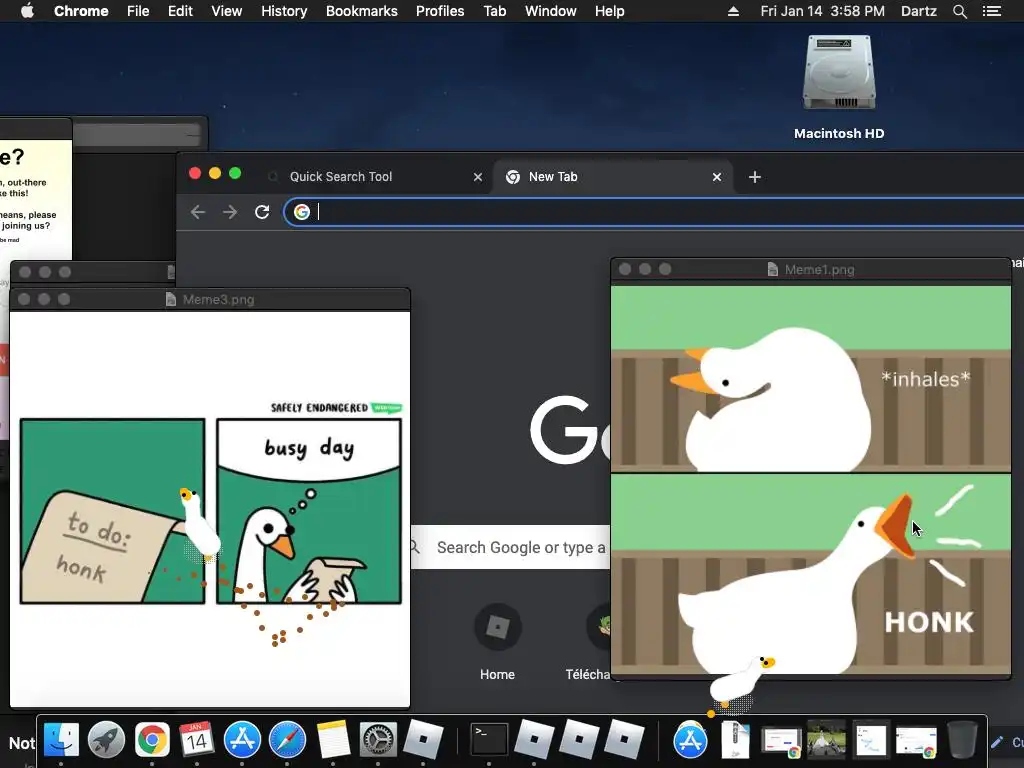Restore minimized Chrome window thumbnail beside Trash
Viewport: 1024px width, 768px height.
pos(916,742)
